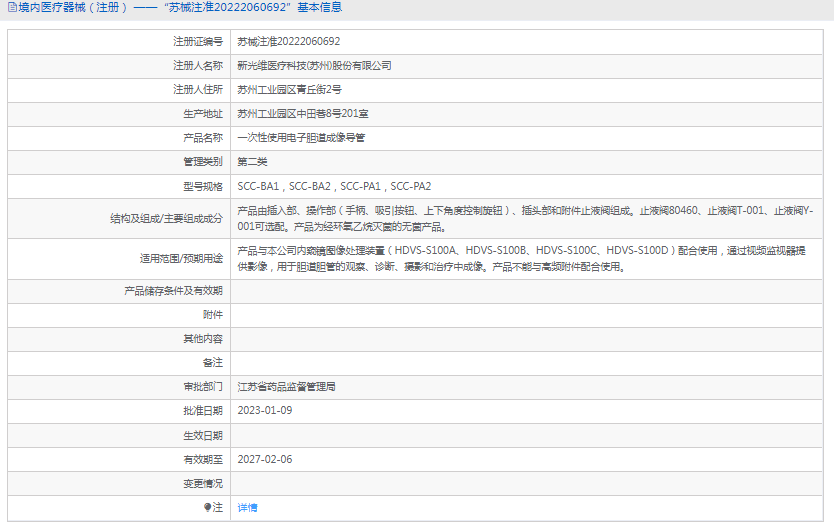This screenshot has height=528, width=834.
Task: Click the 变更情况 label
Action: (203, 484)
